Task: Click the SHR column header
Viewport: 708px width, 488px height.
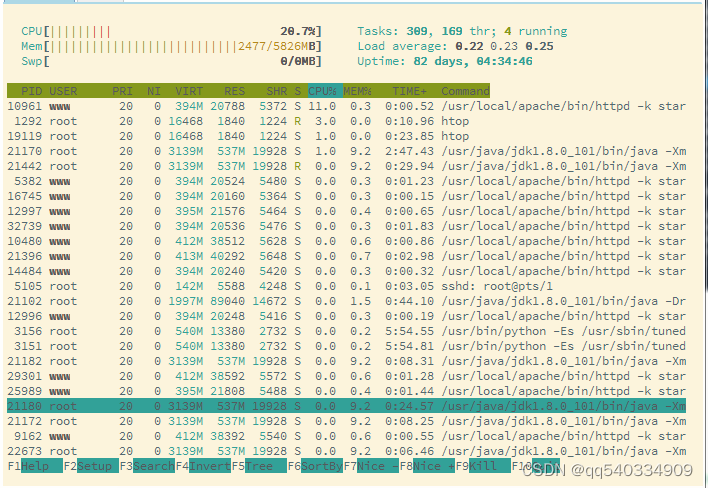Action: click(x=276, y=91)
